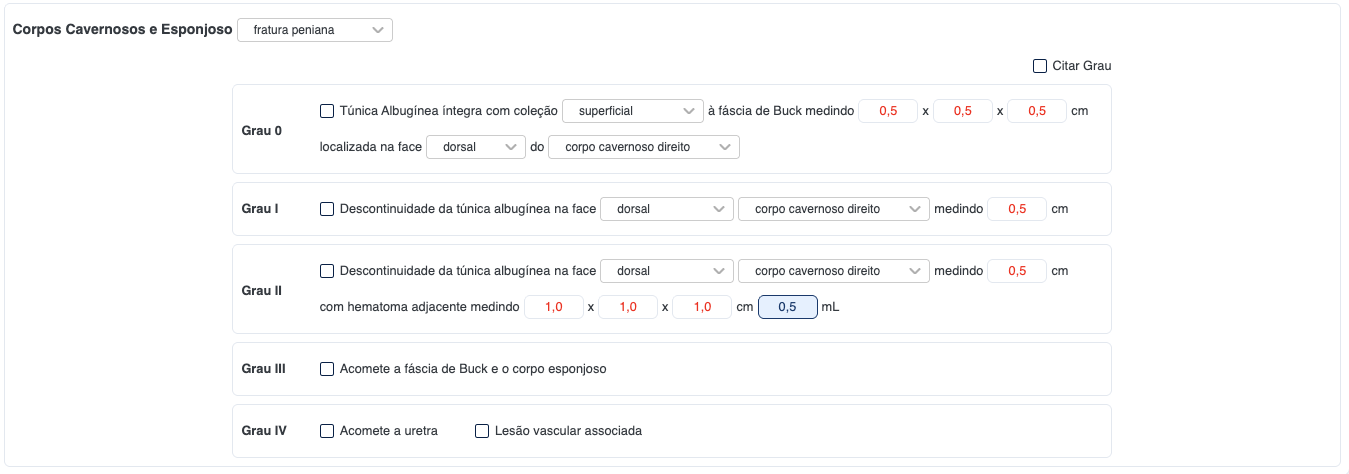
Task: Enable the 'Lesão vascular associada' checkbox
Action: pyautogui.click(x=482, y=431)
